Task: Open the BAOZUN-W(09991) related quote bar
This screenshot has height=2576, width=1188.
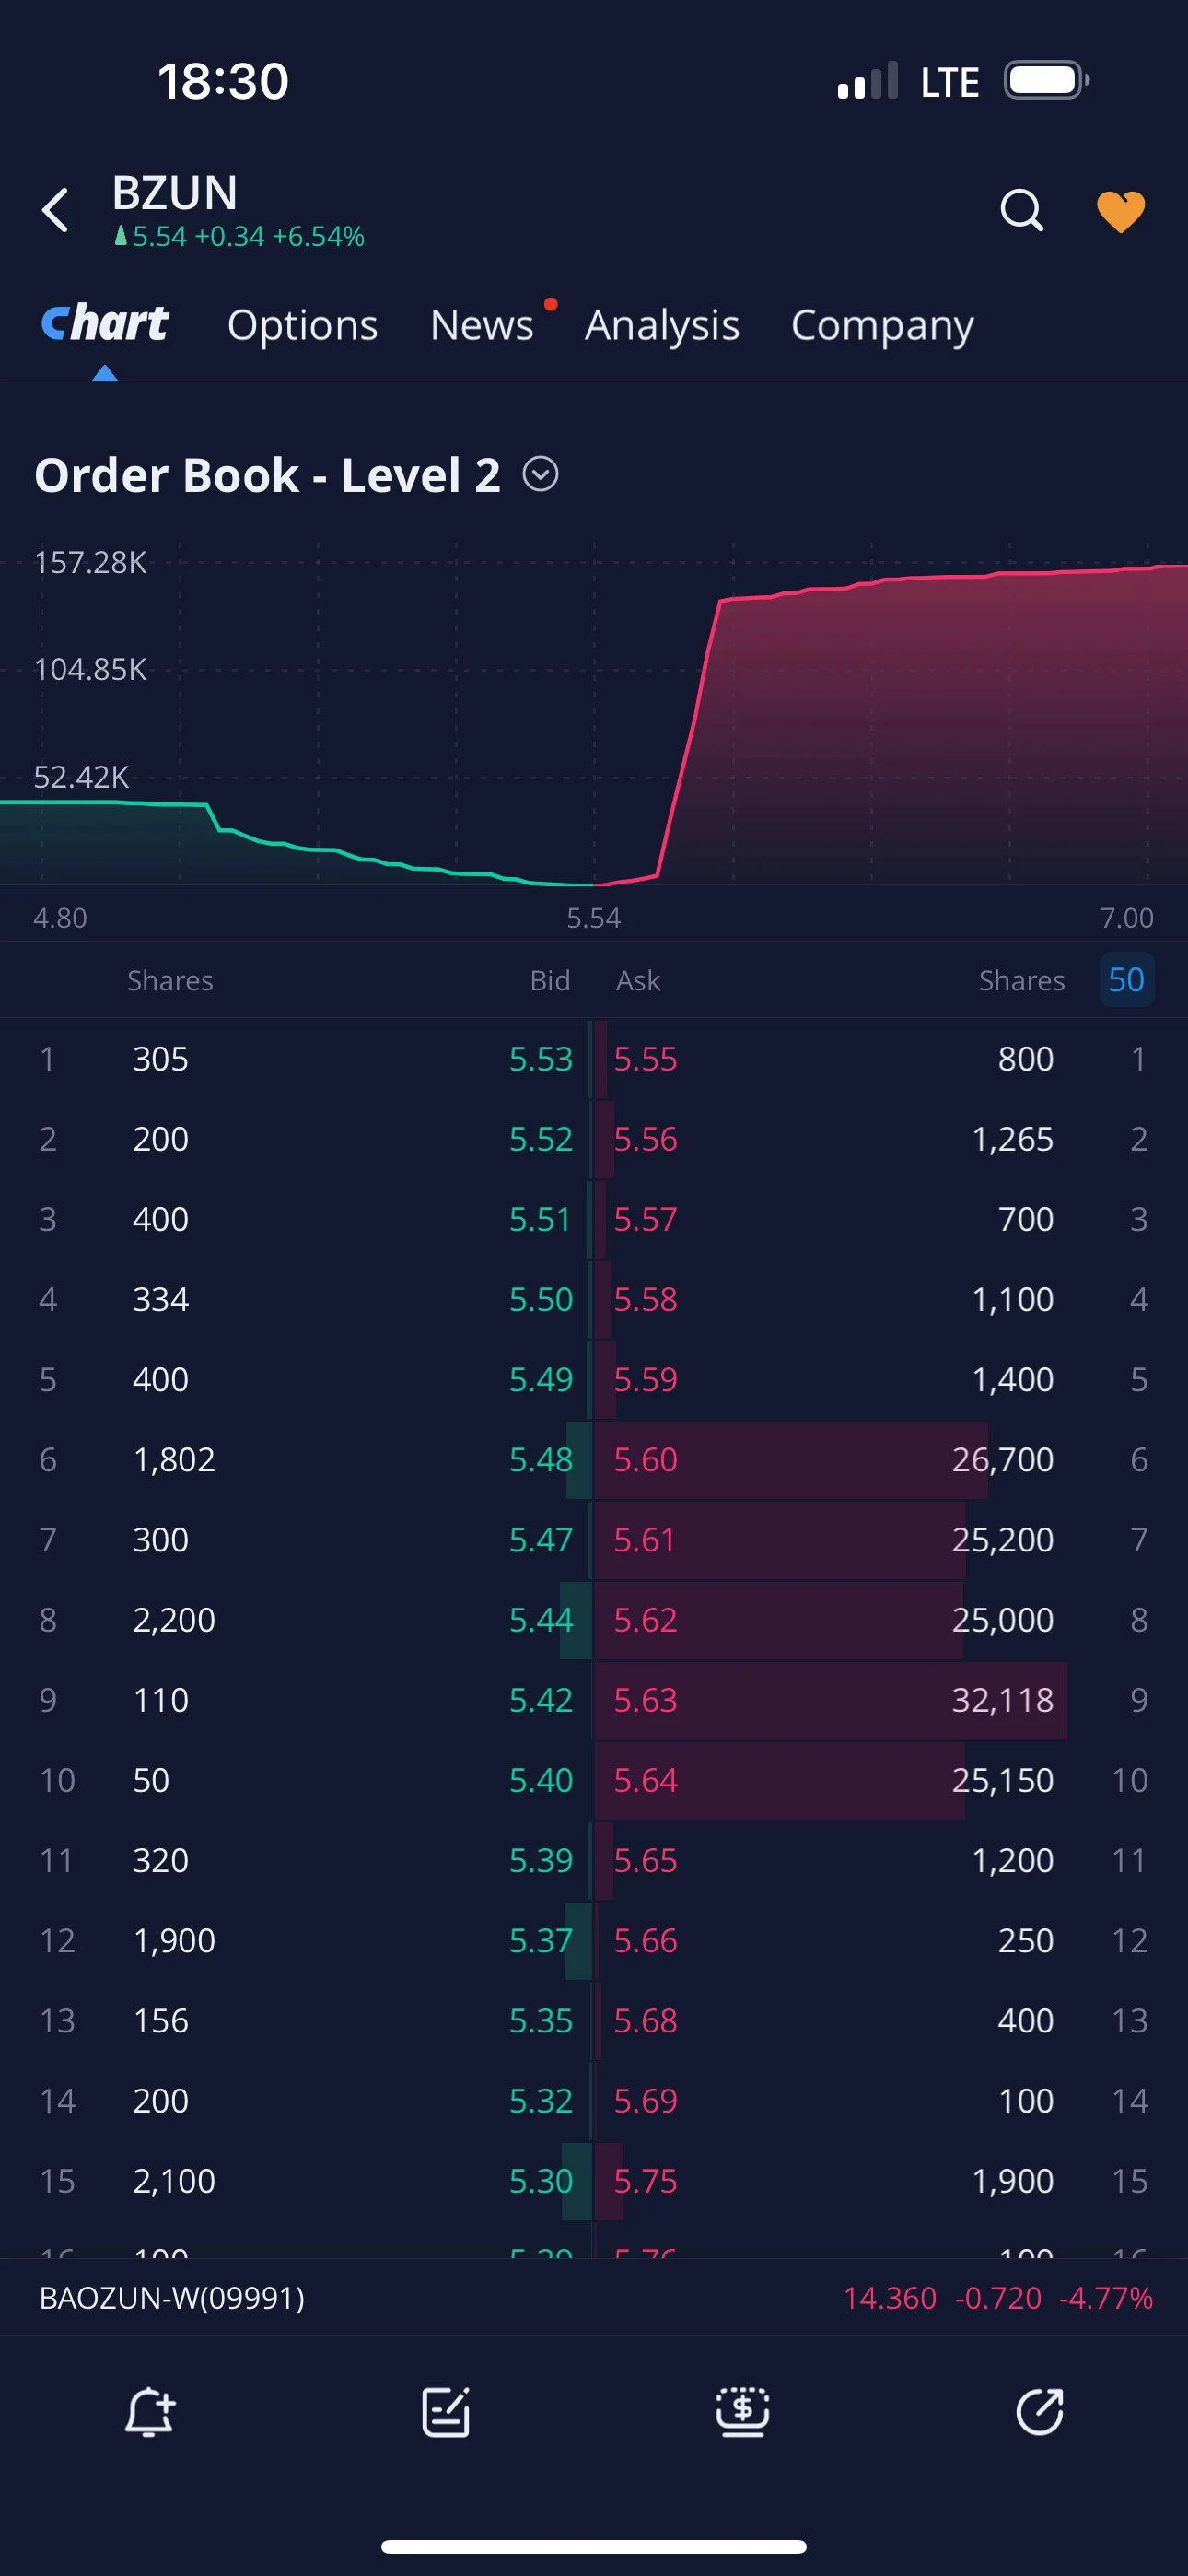Action: [594, 2297]
